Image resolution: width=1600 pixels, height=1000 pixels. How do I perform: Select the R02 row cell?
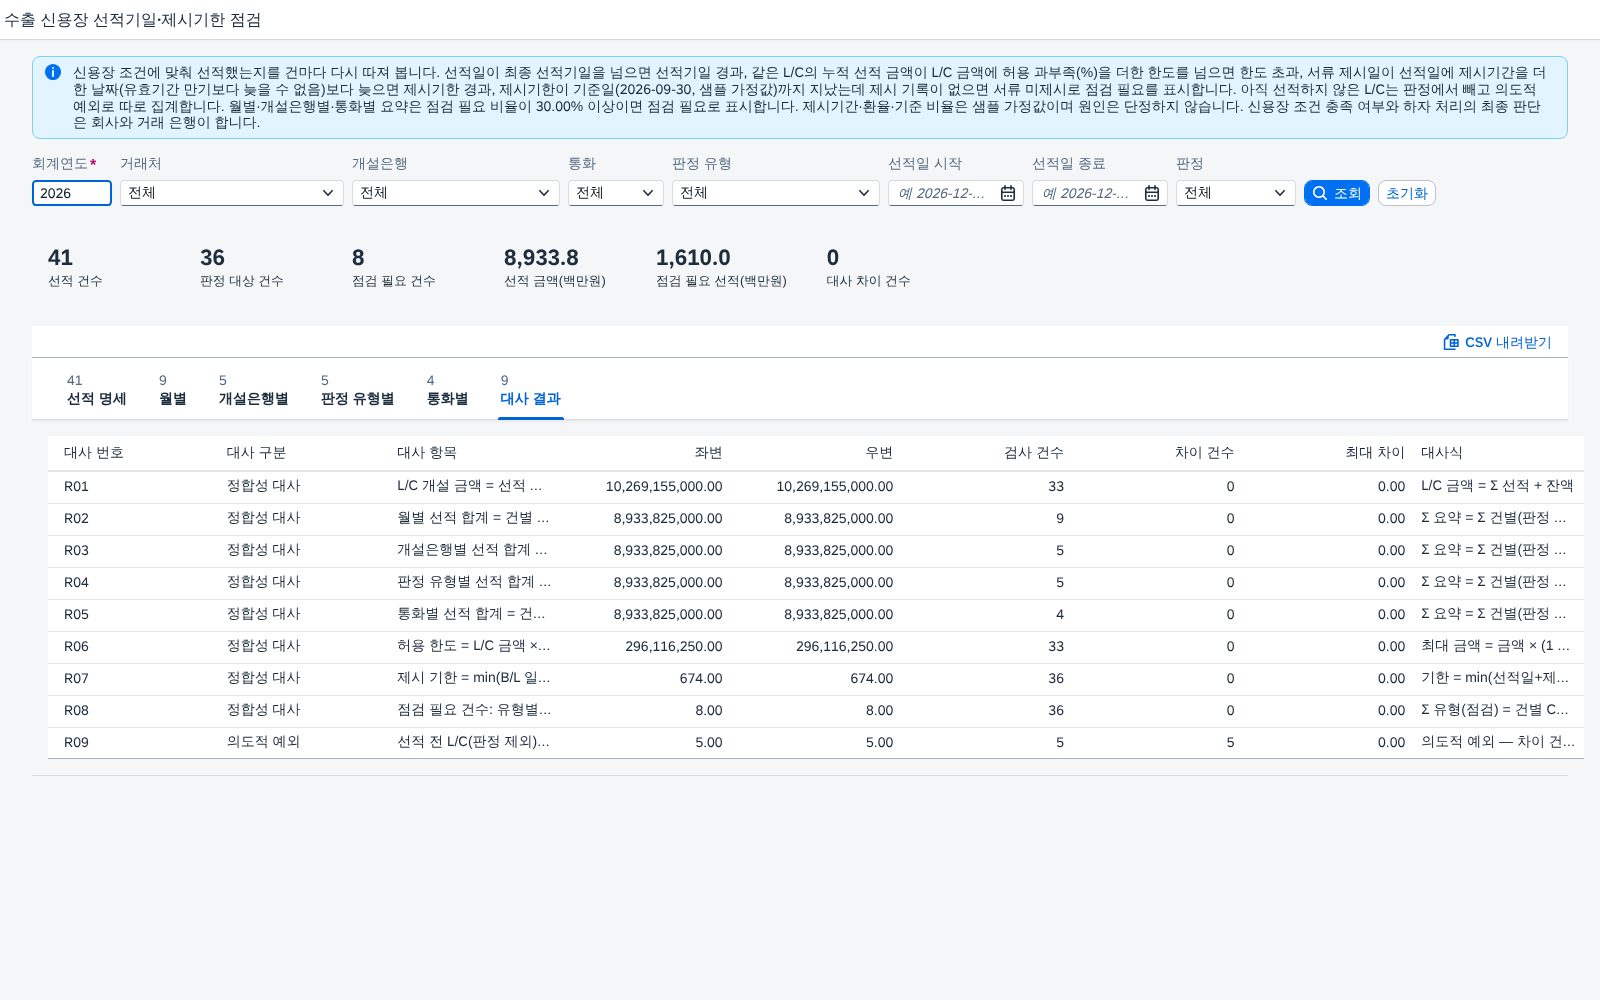tap(76, 518)
